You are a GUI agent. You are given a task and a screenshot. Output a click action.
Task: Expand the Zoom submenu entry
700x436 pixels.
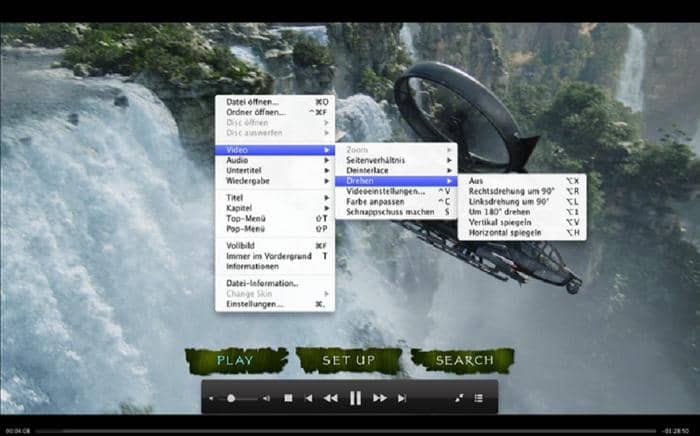396,150
